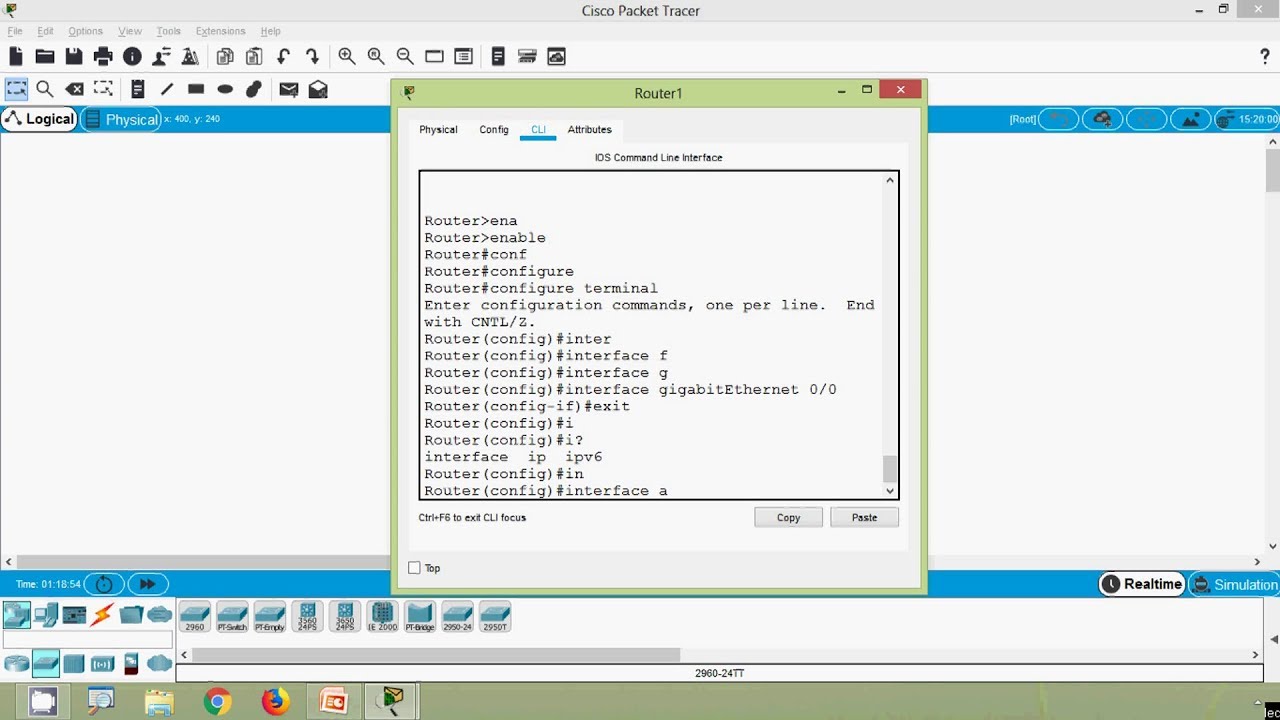This screenshot has width=1280, height=720.
Task: Click fast forward time button
Action: (x=147, y=584)
